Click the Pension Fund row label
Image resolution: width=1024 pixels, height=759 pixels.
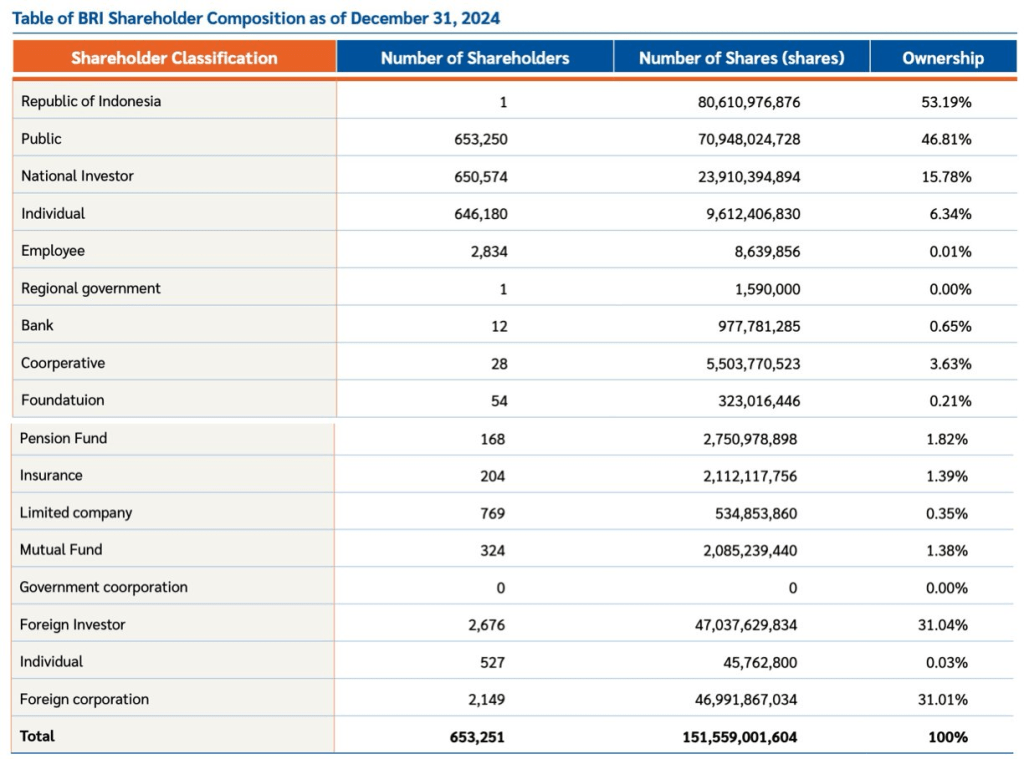(63, 438)
